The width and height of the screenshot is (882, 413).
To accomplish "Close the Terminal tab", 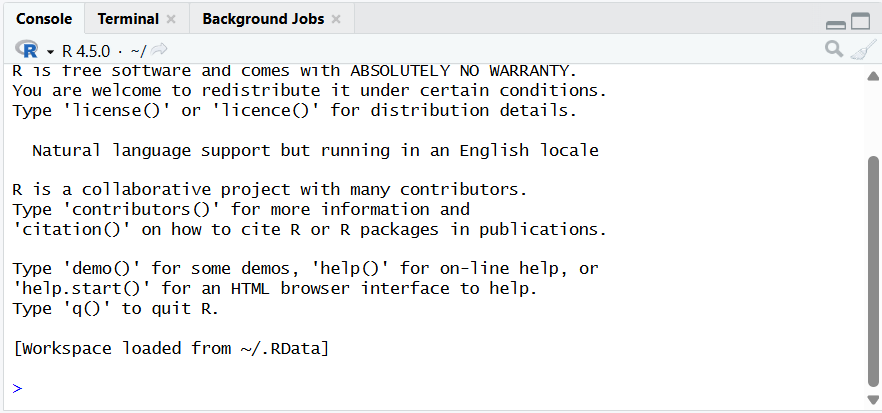I will tap(171, 19).
